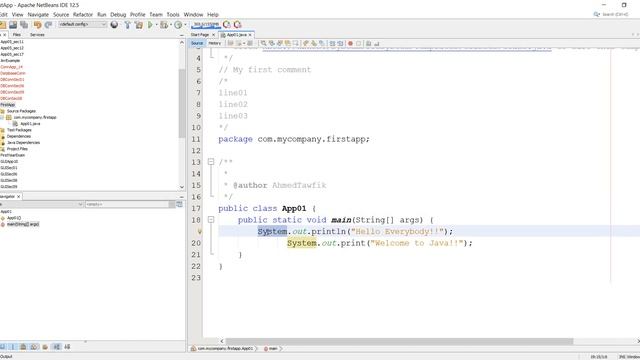Select the Java Dependencies node

[x=23, y=142]
